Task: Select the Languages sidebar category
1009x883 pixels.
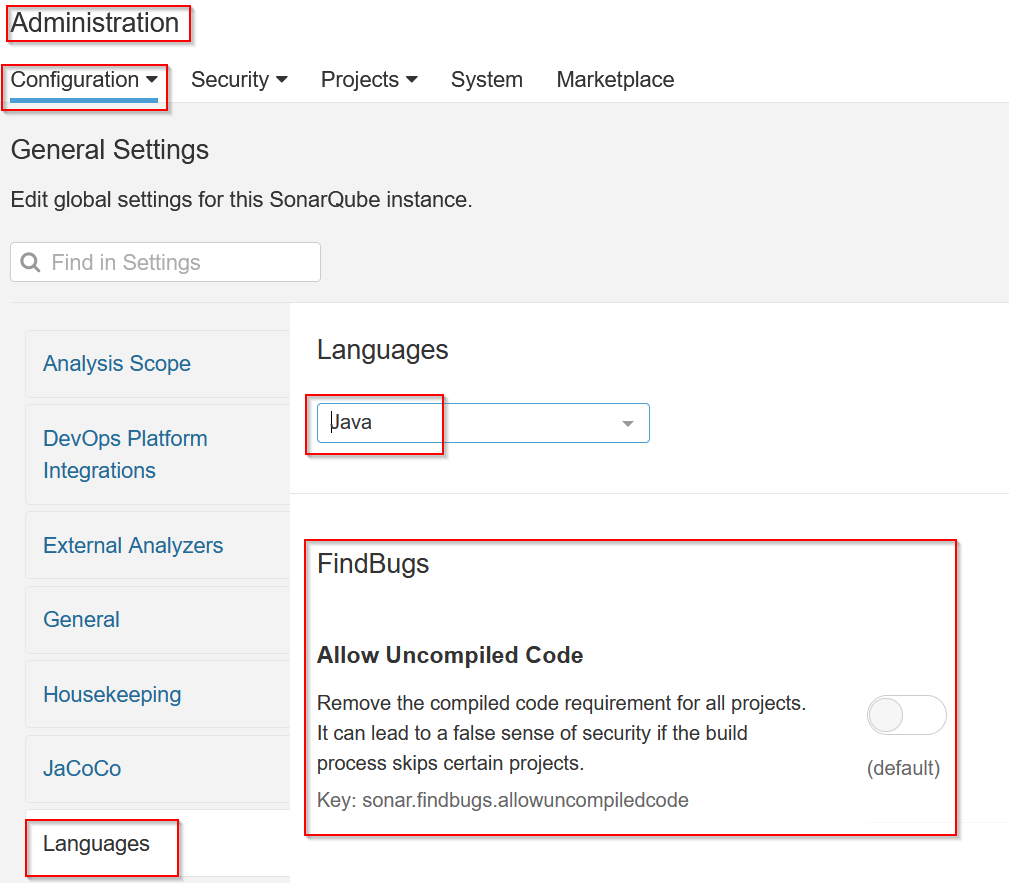Action: tap(95, 846)
